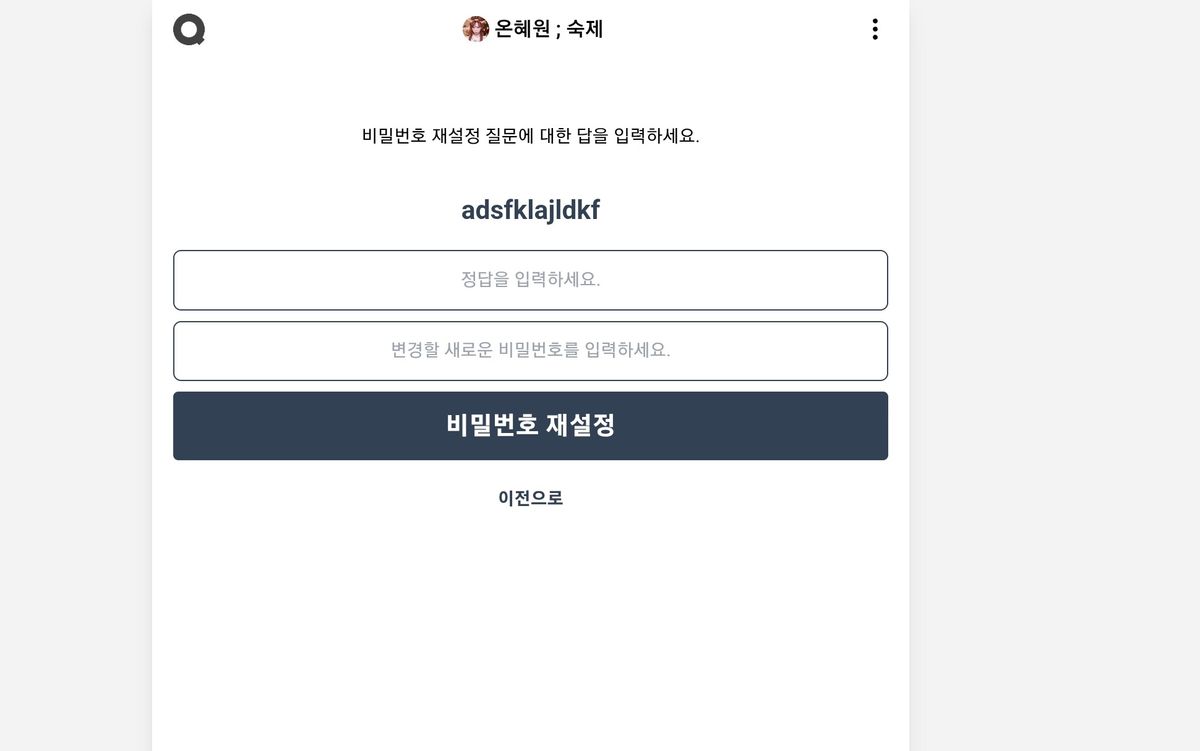Image resolution: width=1200 pixels, height=751 pixels.
Task: Submit the password reset form
Action: point(530,426)
